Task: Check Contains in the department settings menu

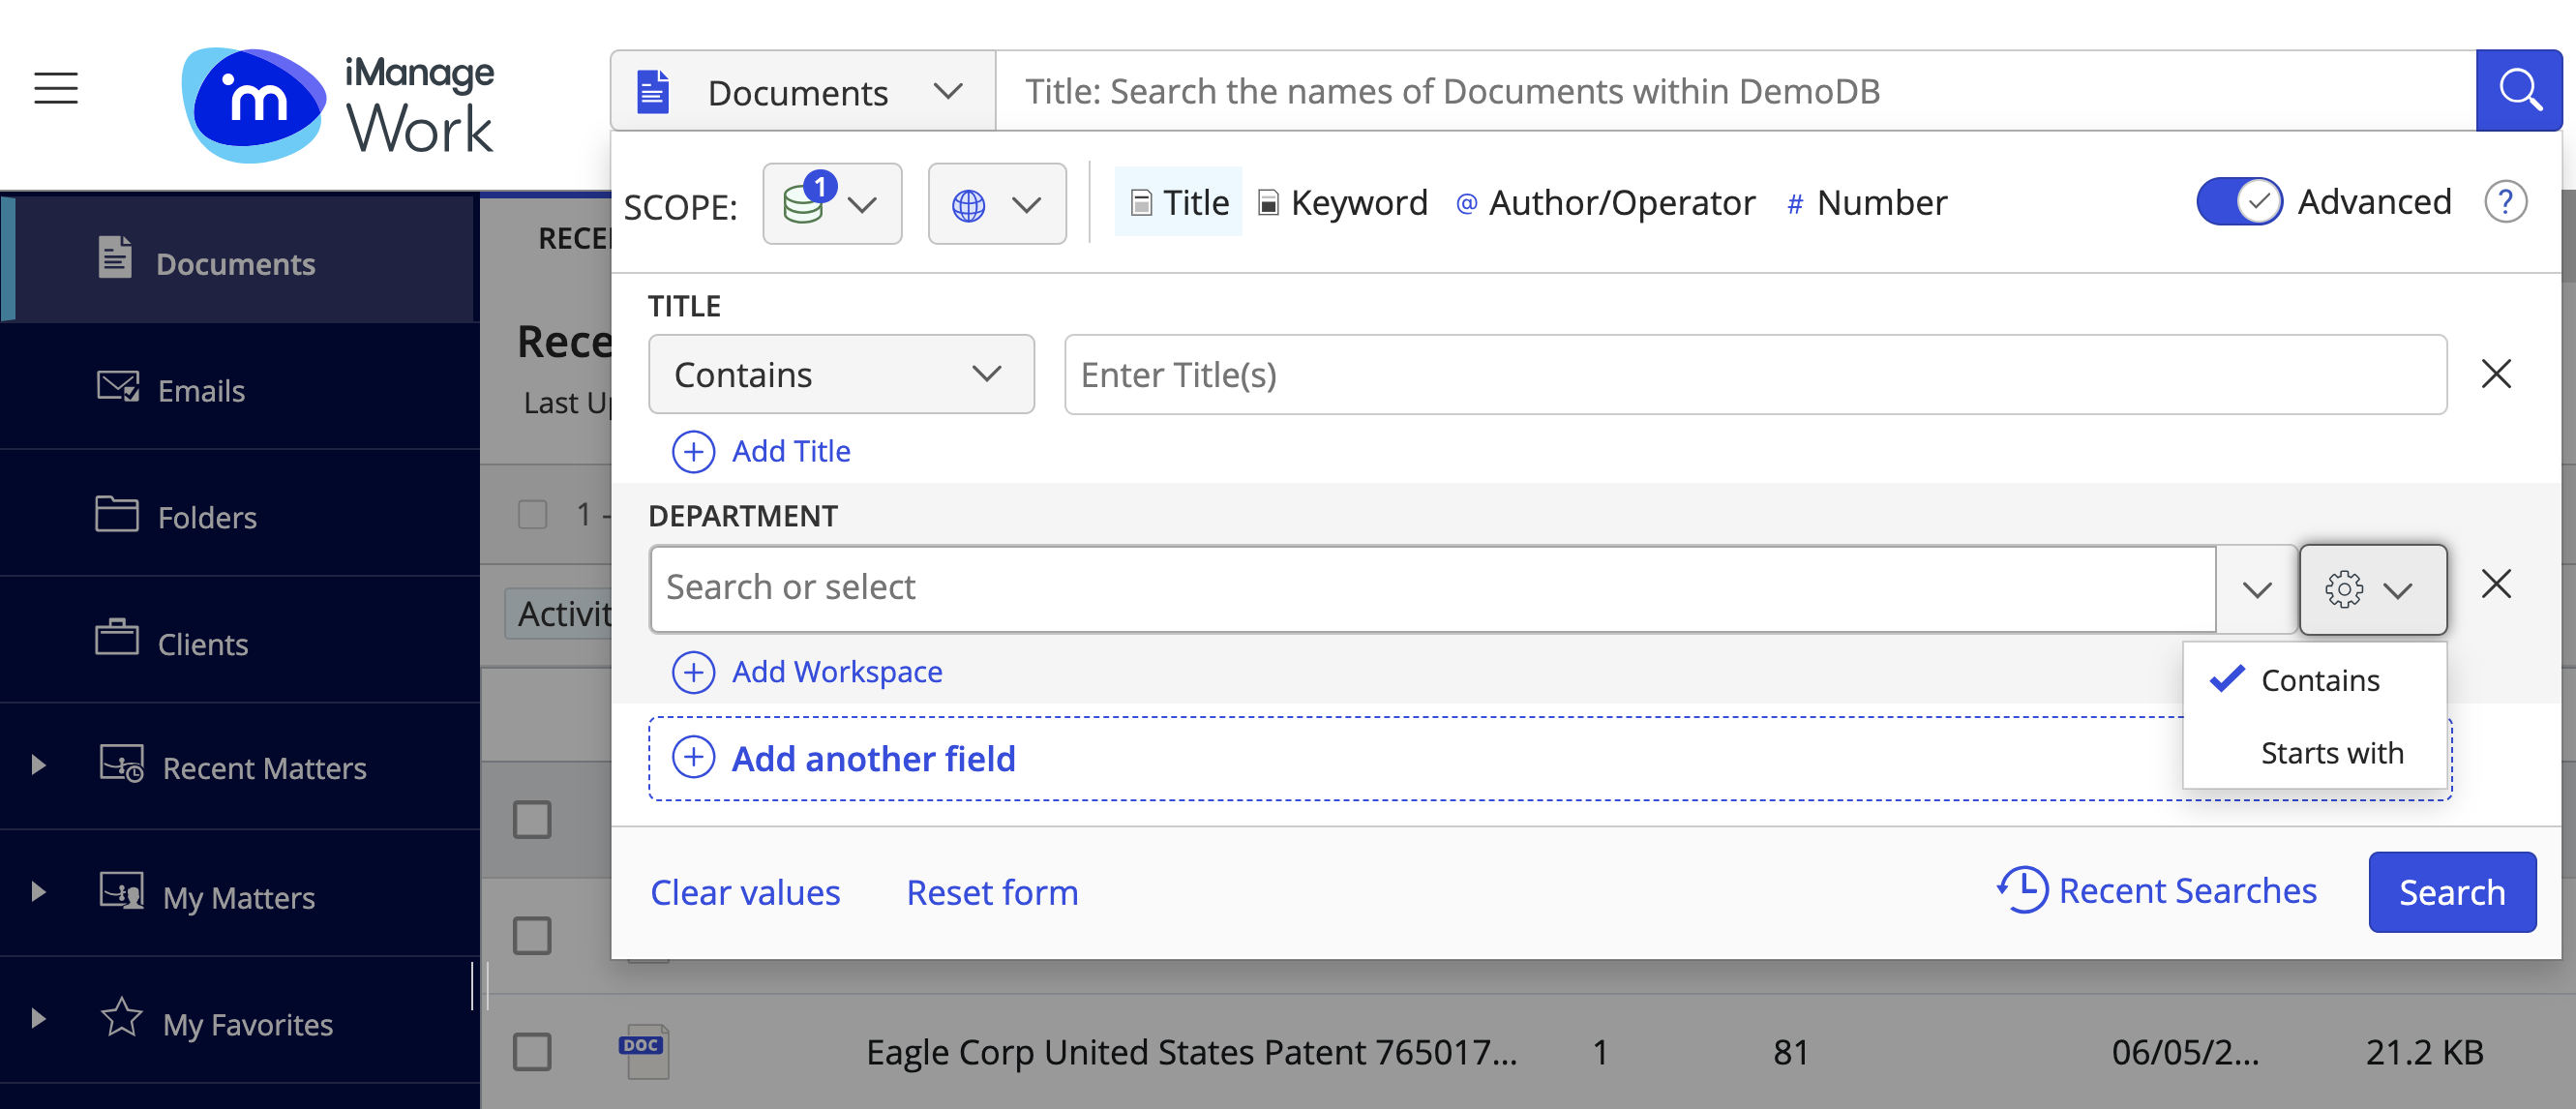Action: click(x=2319, y=680)
